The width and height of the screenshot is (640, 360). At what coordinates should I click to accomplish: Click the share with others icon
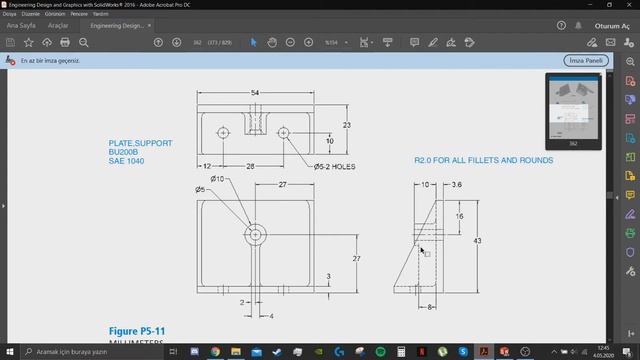[629, 42]
